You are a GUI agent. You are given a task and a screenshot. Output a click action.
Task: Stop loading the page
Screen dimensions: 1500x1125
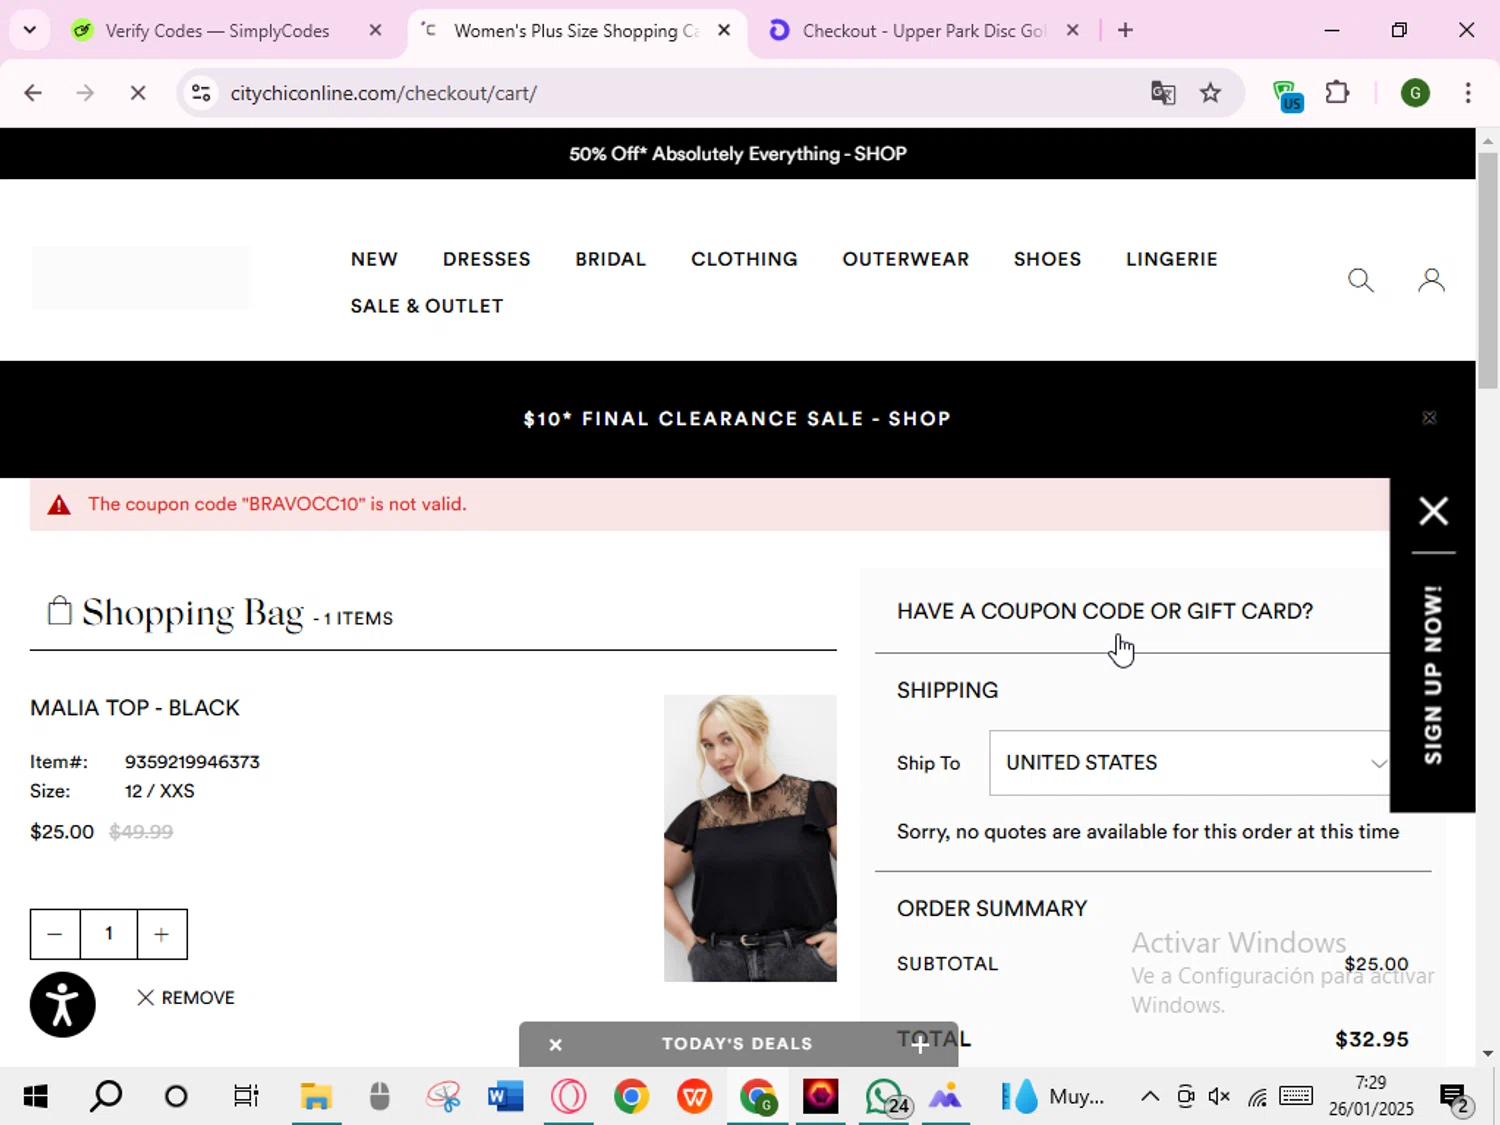(138, 93)
